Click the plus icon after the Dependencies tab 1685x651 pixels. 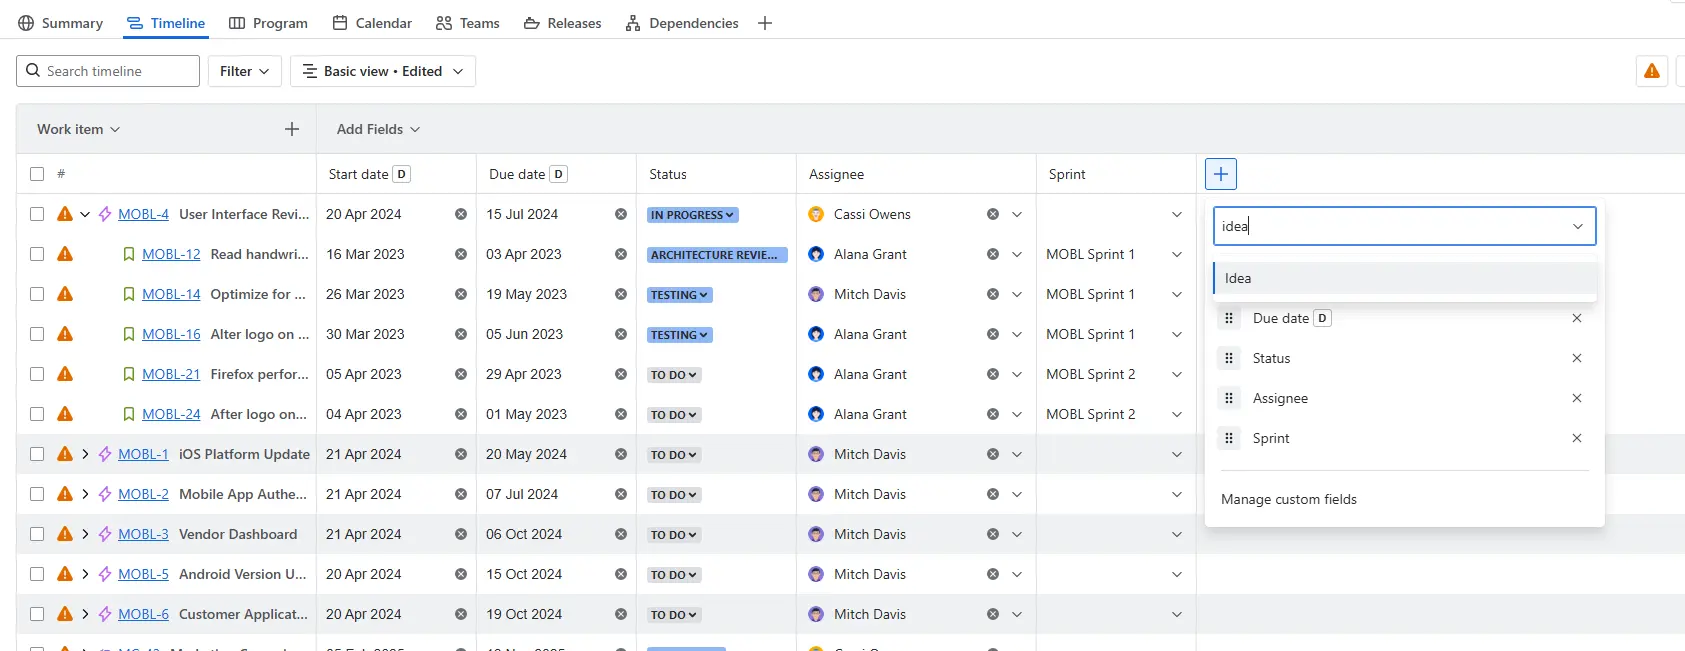[x=765, y=23]
